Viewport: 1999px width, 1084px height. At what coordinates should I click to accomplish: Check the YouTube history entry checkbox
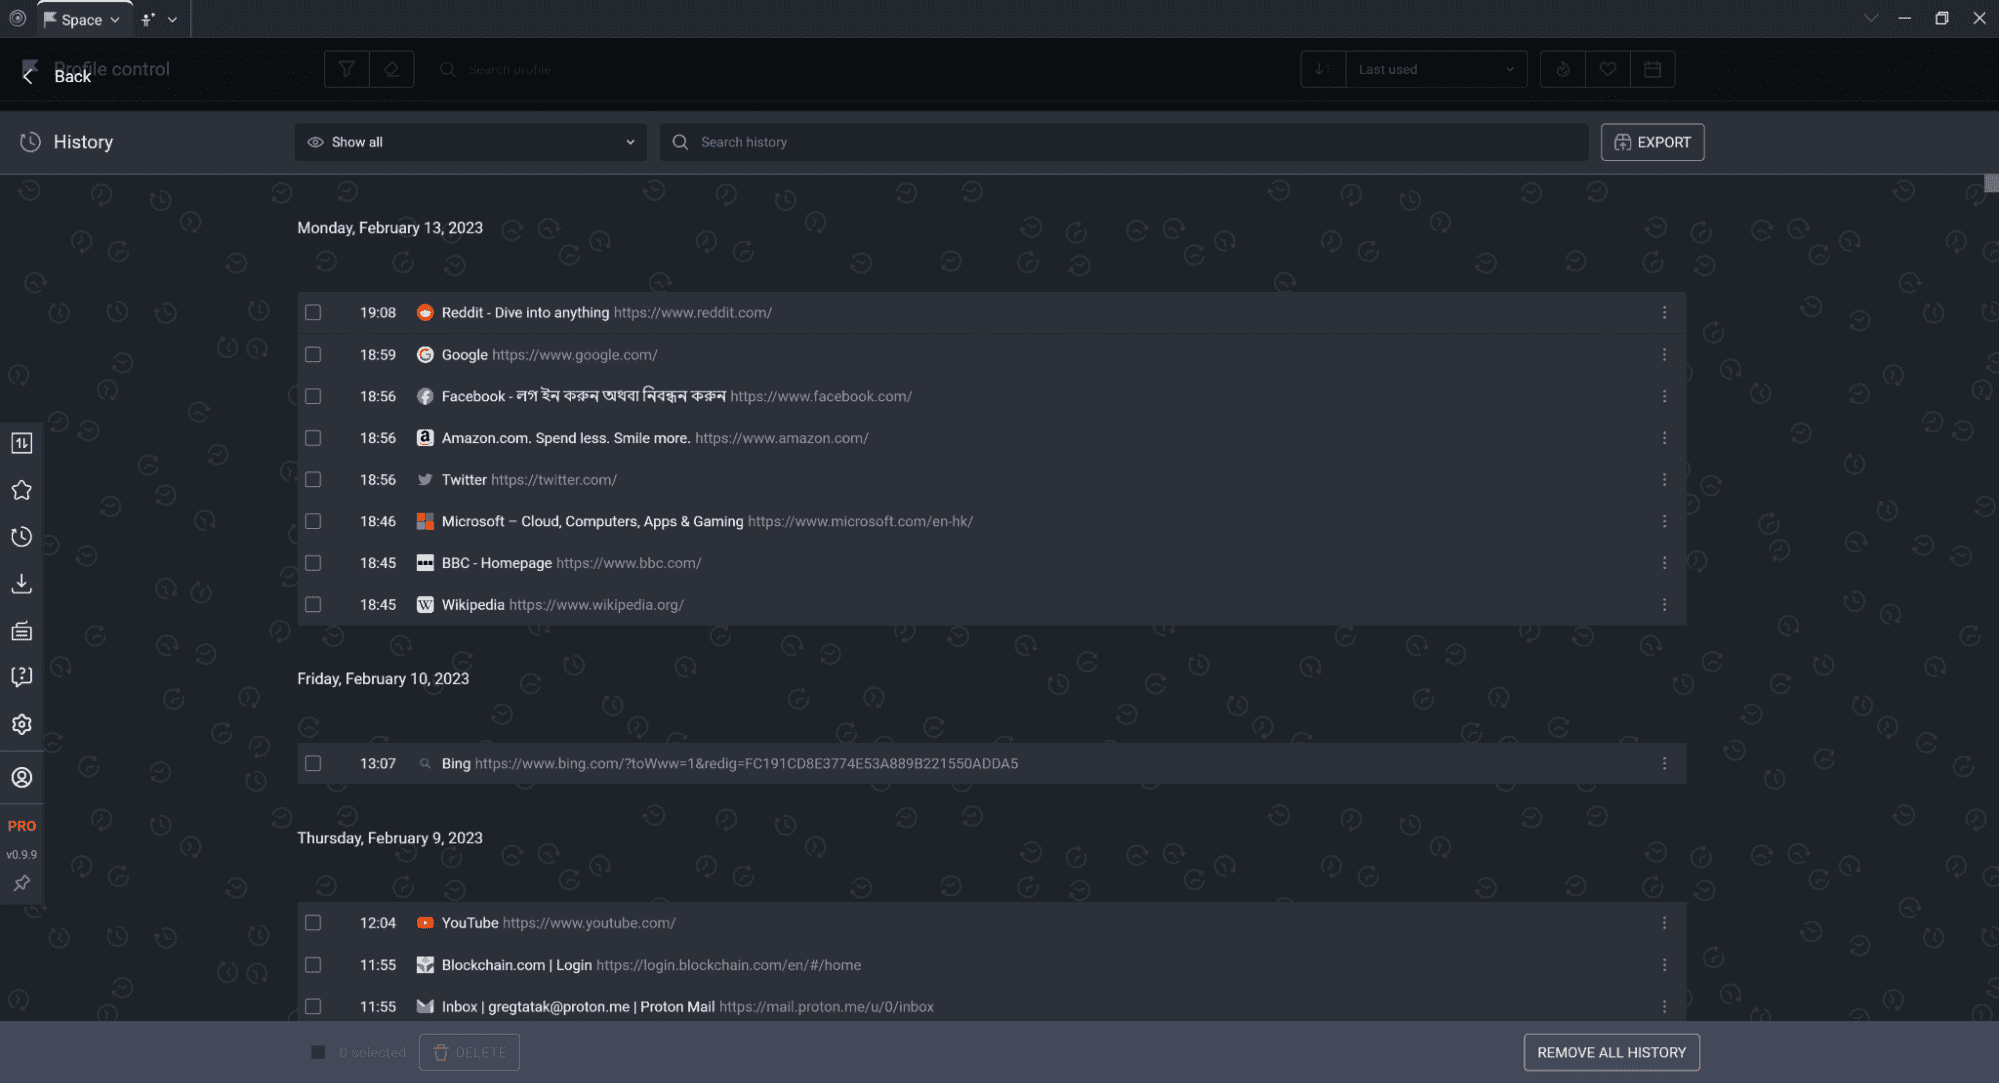(313, 923)
